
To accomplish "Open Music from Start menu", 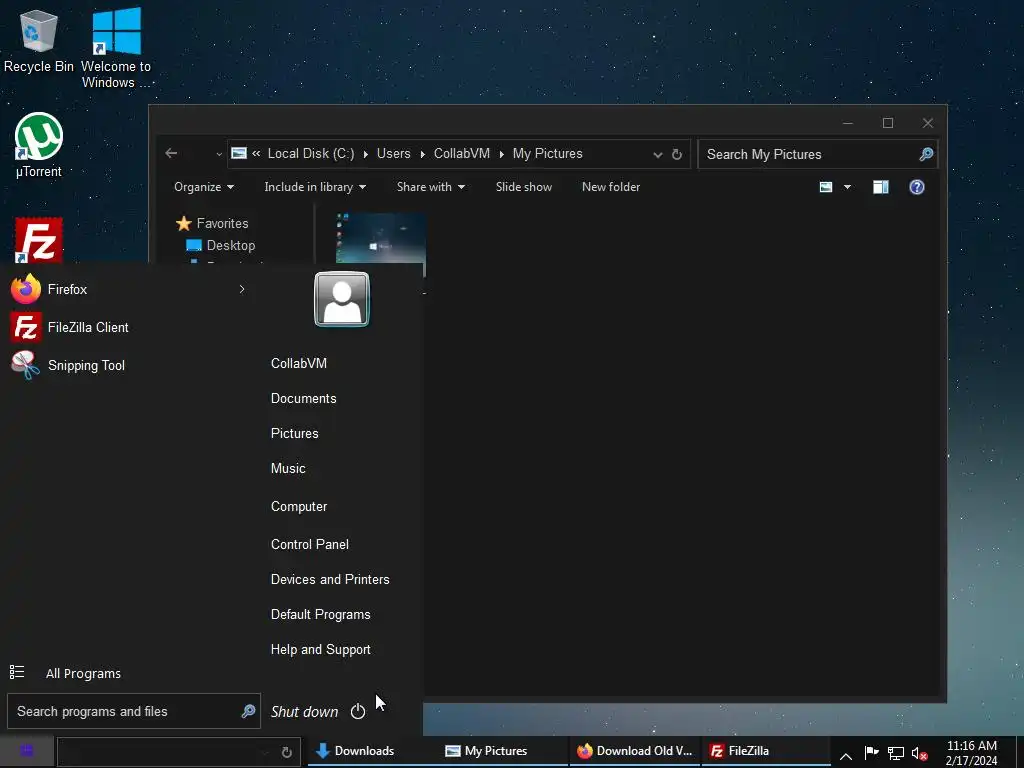I will [x=288, y=468].
